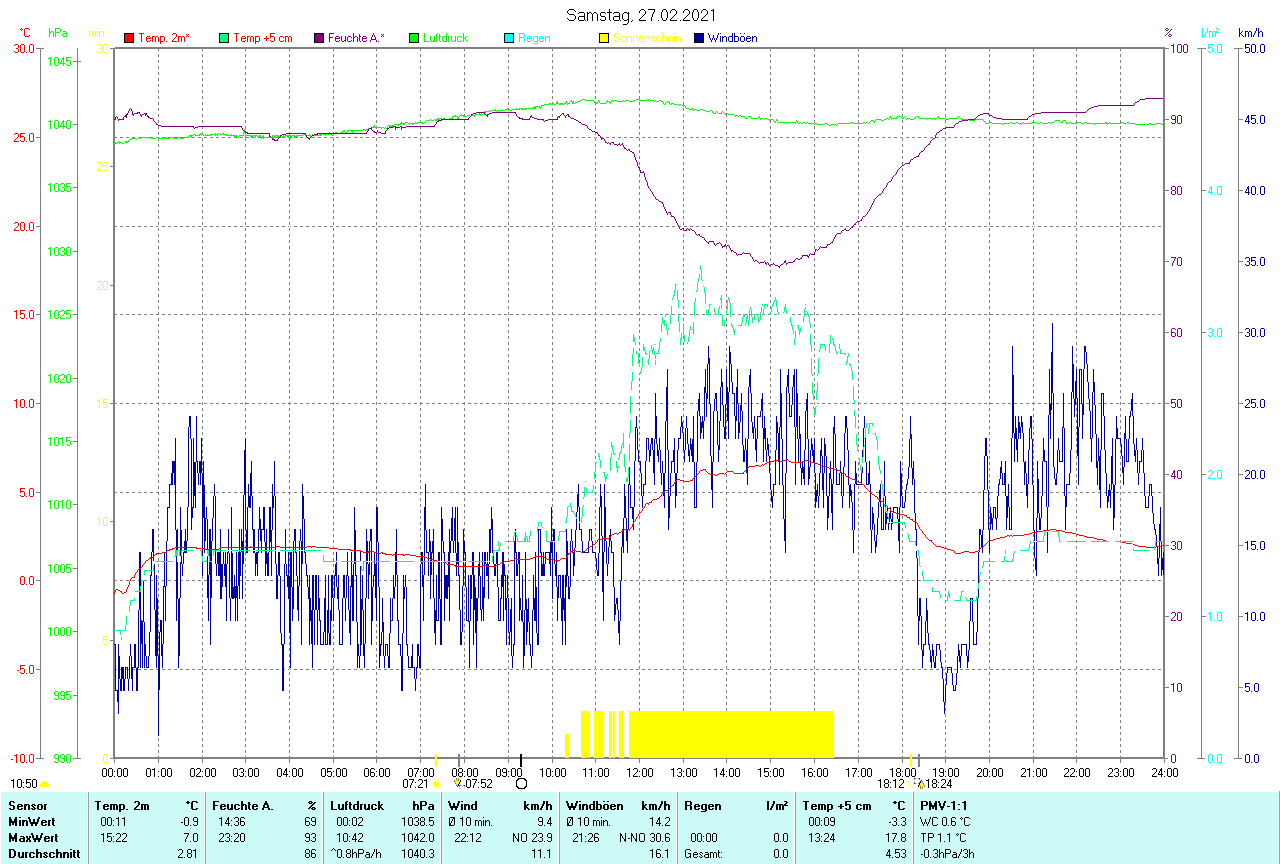The height and width of the screenshot is (864, 1280).
Task: Click the Feuchte A. column header
Action: [x=244, y=805]
